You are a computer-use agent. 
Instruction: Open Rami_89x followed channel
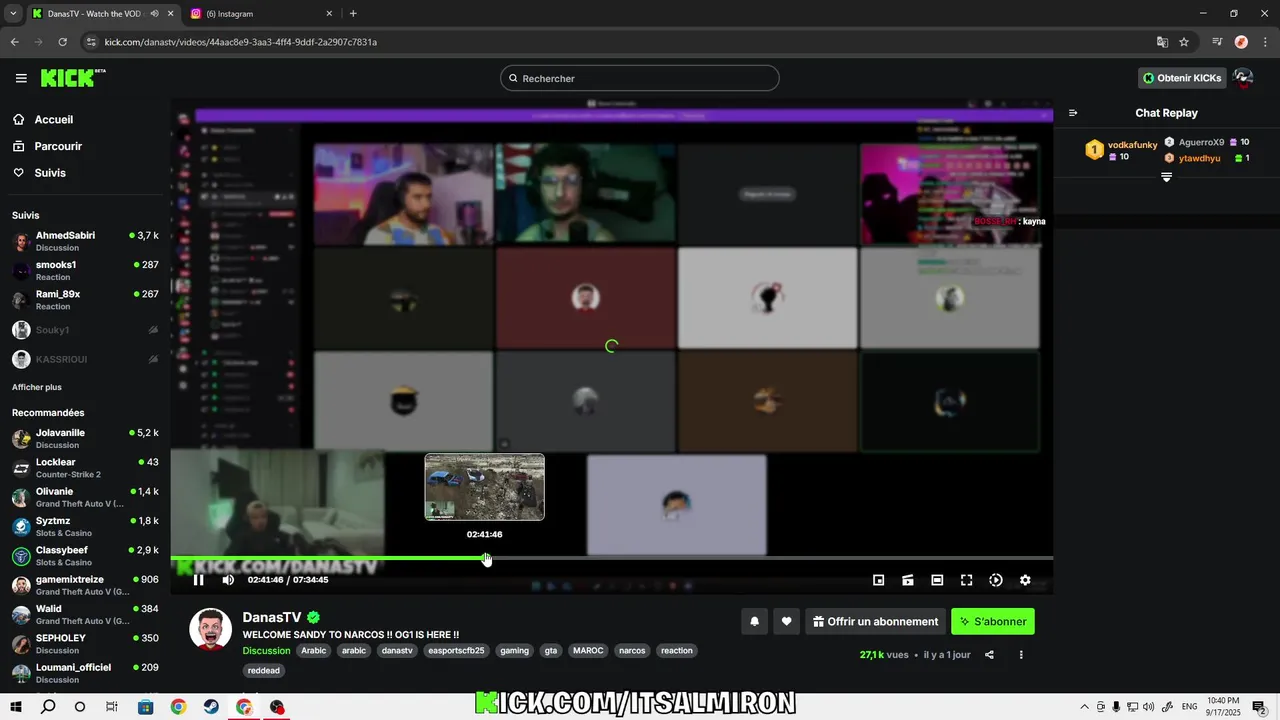pyautogui.click(x=85, y=300)
